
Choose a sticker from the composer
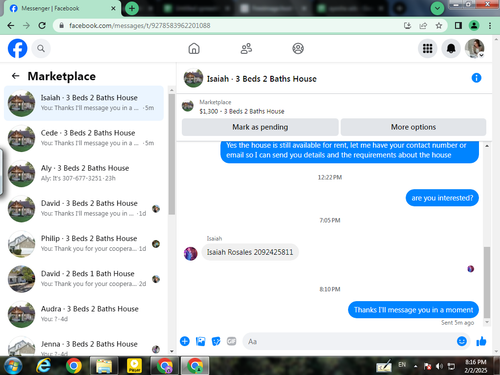coord(216,341)
